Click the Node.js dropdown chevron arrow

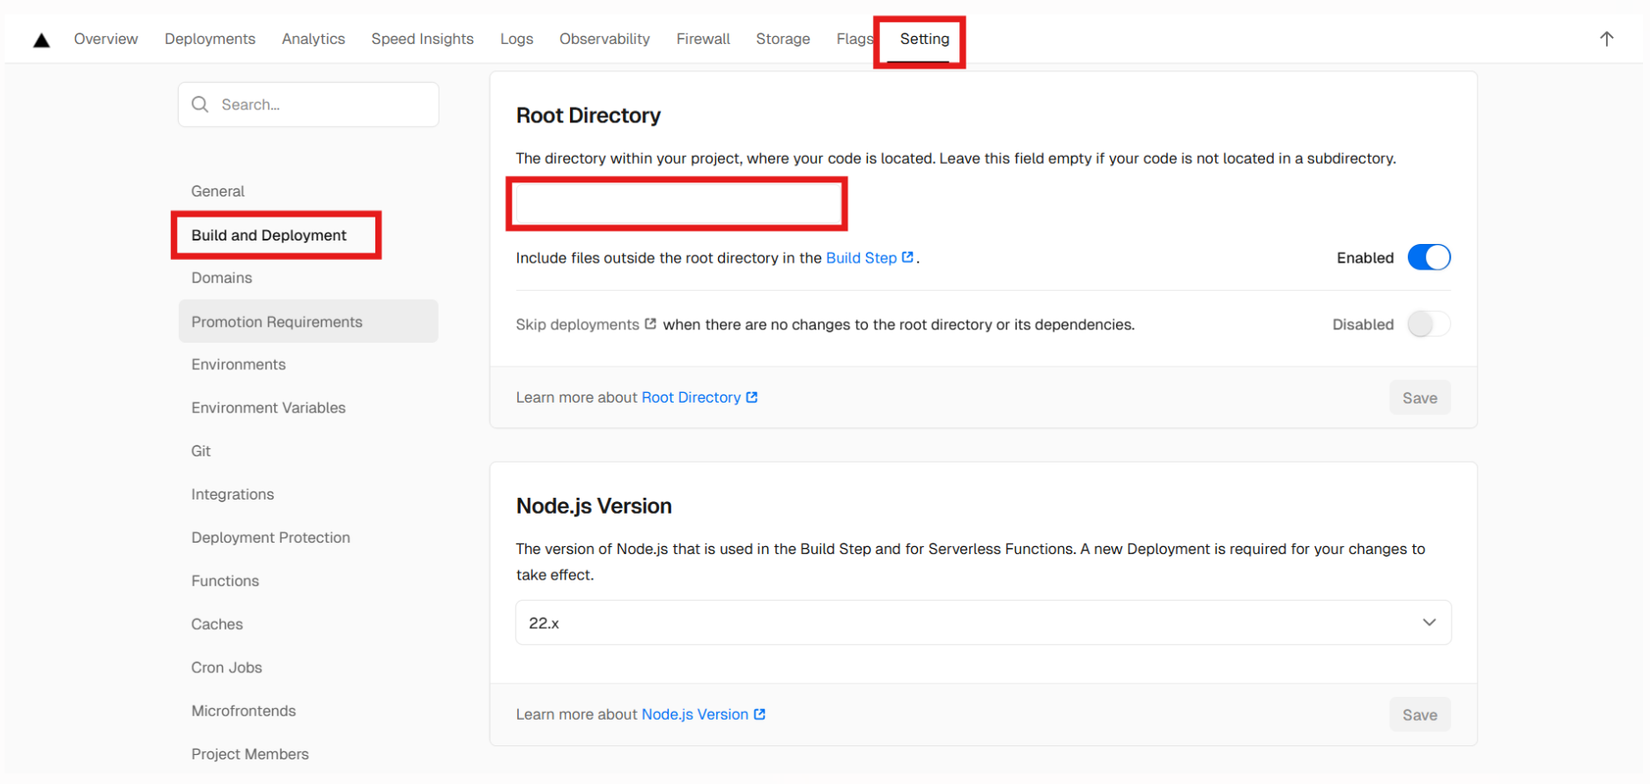coord(1429,623)
